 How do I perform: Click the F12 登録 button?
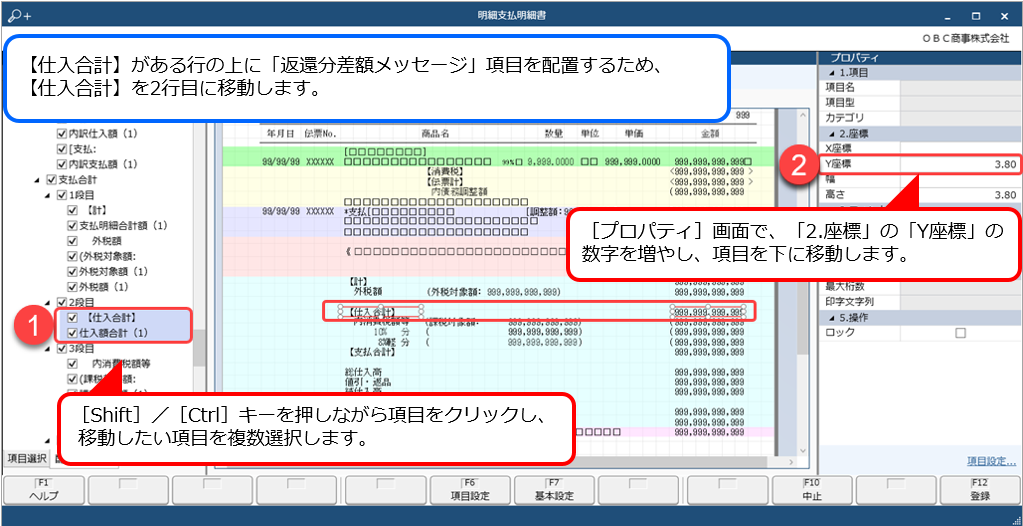pos(981,489)
